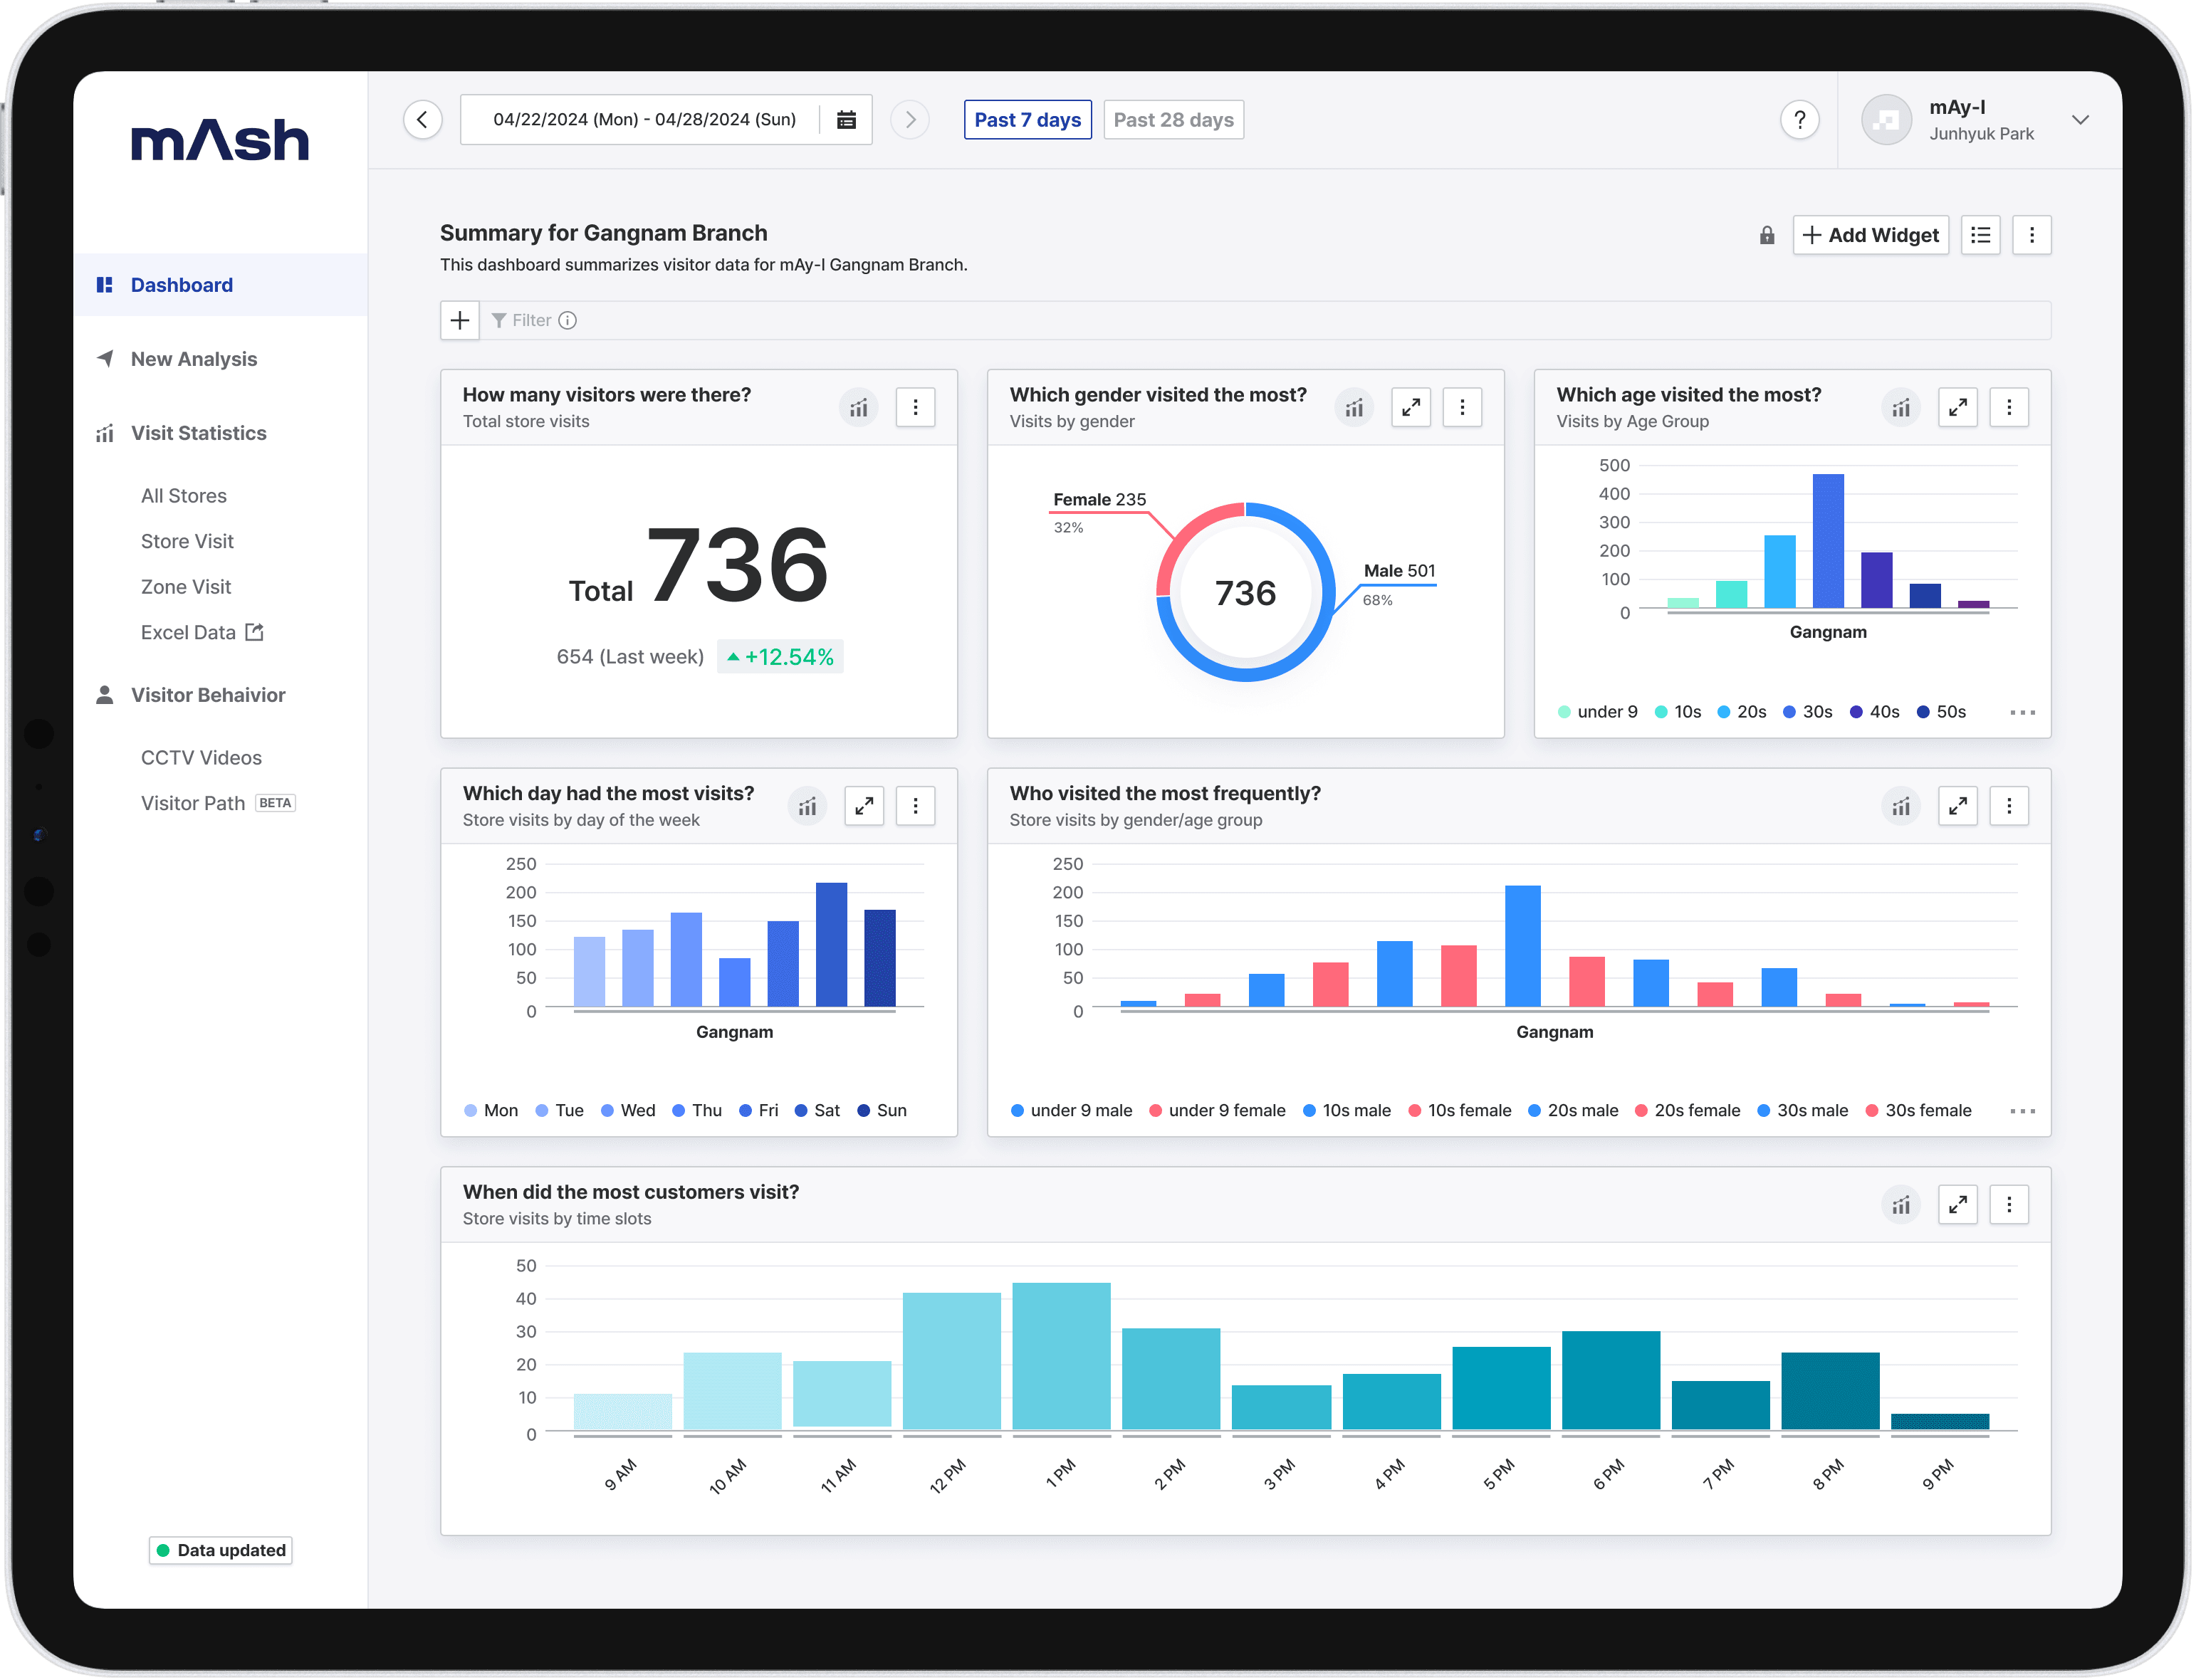
Task: Expand the mAy-I account dropdown chevron
Action: click(x=2080, y=120)
